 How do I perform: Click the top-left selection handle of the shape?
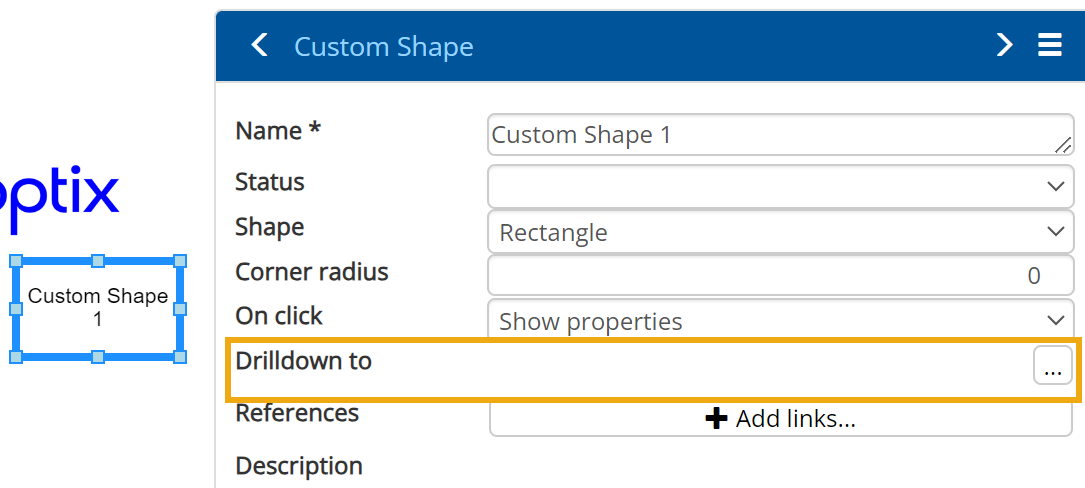(16, 261)
